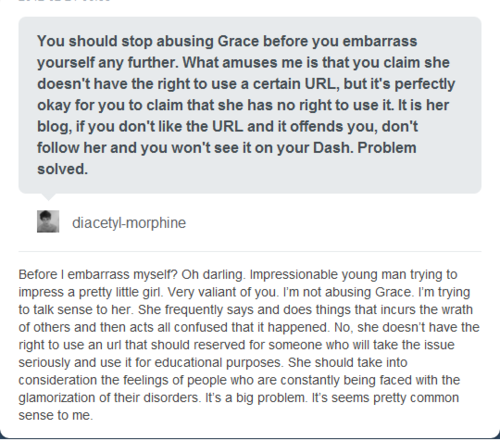The width and height of the screenshot is (500, 441).
Task: Click the gray ask message bubble
Action: pyautogui.click(x=250, y=105)
